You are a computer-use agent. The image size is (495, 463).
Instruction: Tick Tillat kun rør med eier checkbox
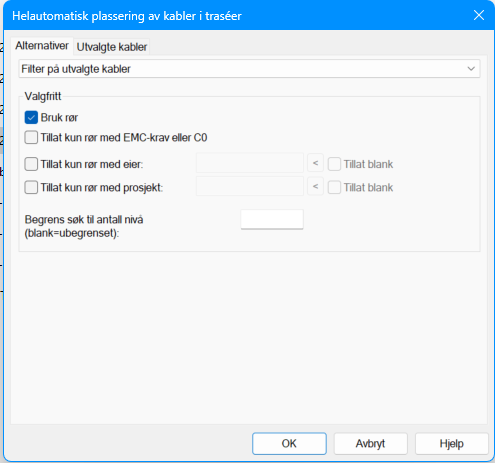tap(31, 164)
